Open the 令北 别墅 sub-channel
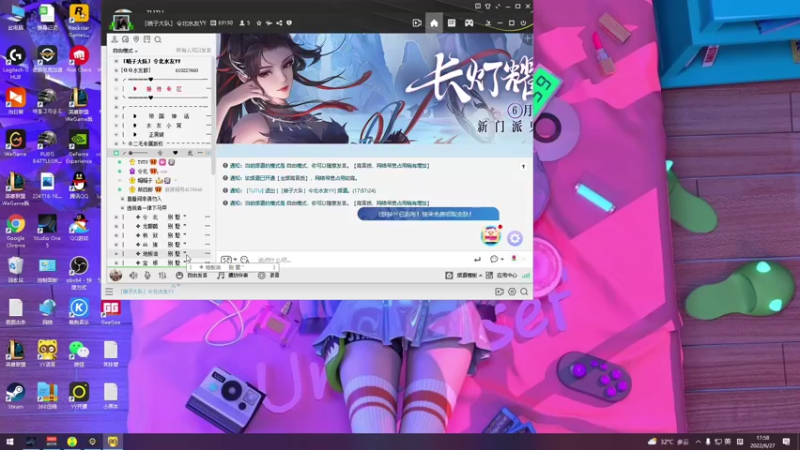Screen dimensions: 800x450 [162, 217]
